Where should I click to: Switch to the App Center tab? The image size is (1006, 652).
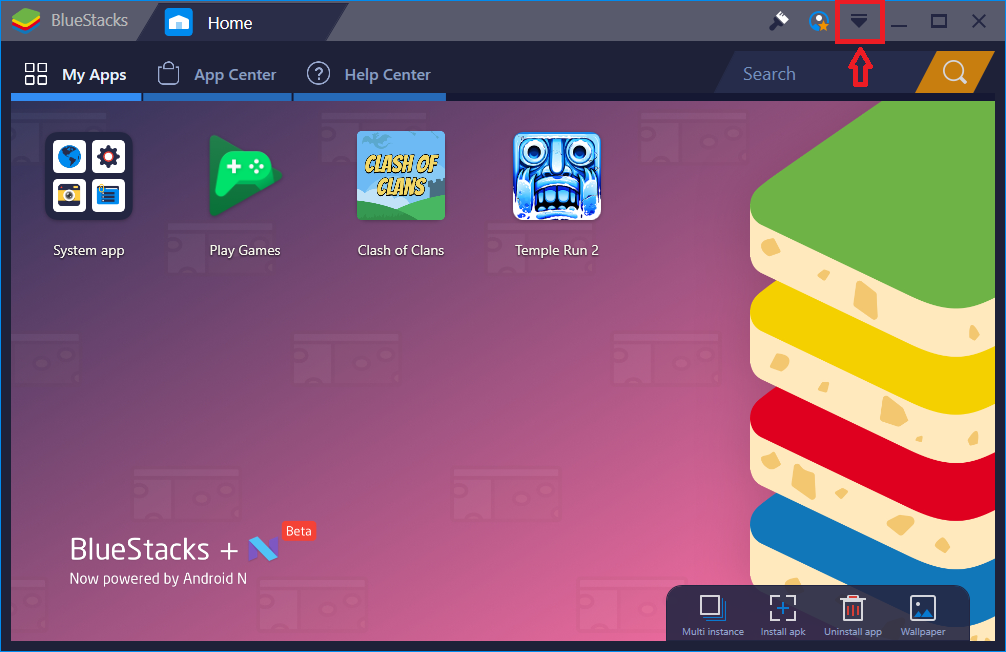(x=217, y=73)
